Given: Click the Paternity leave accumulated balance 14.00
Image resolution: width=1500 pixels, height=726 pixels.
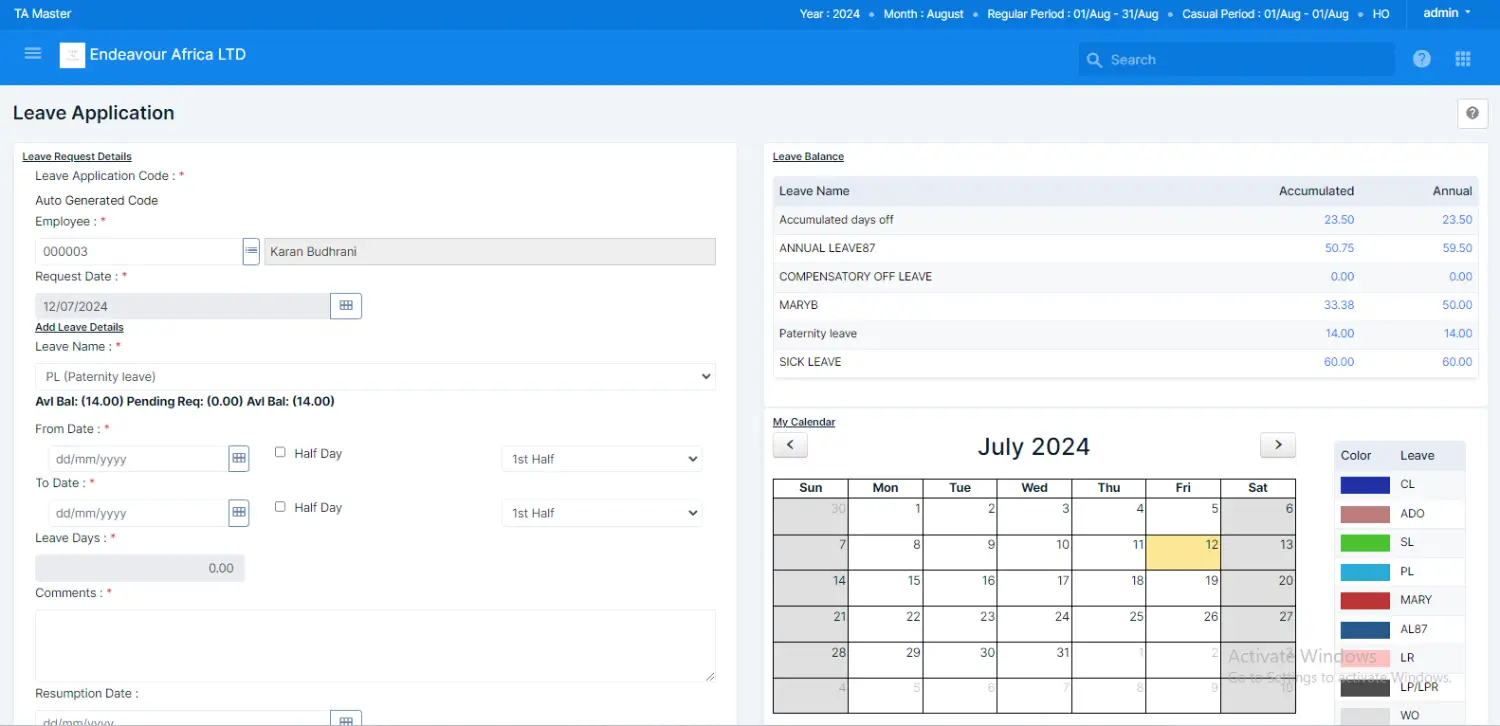Looking at the screenshot, I should pyautogui.click(x=1339, y=334).
